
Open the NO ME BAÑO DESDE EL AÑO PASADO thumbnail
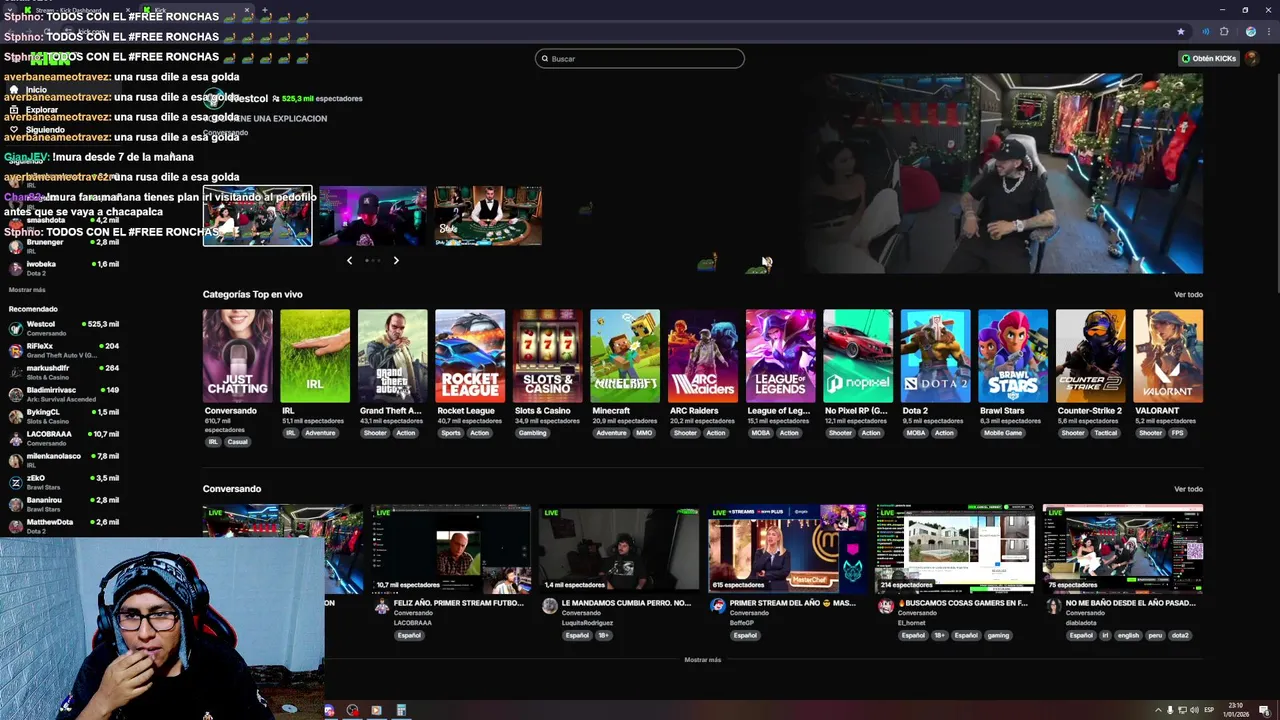[x=1123, y=549]
